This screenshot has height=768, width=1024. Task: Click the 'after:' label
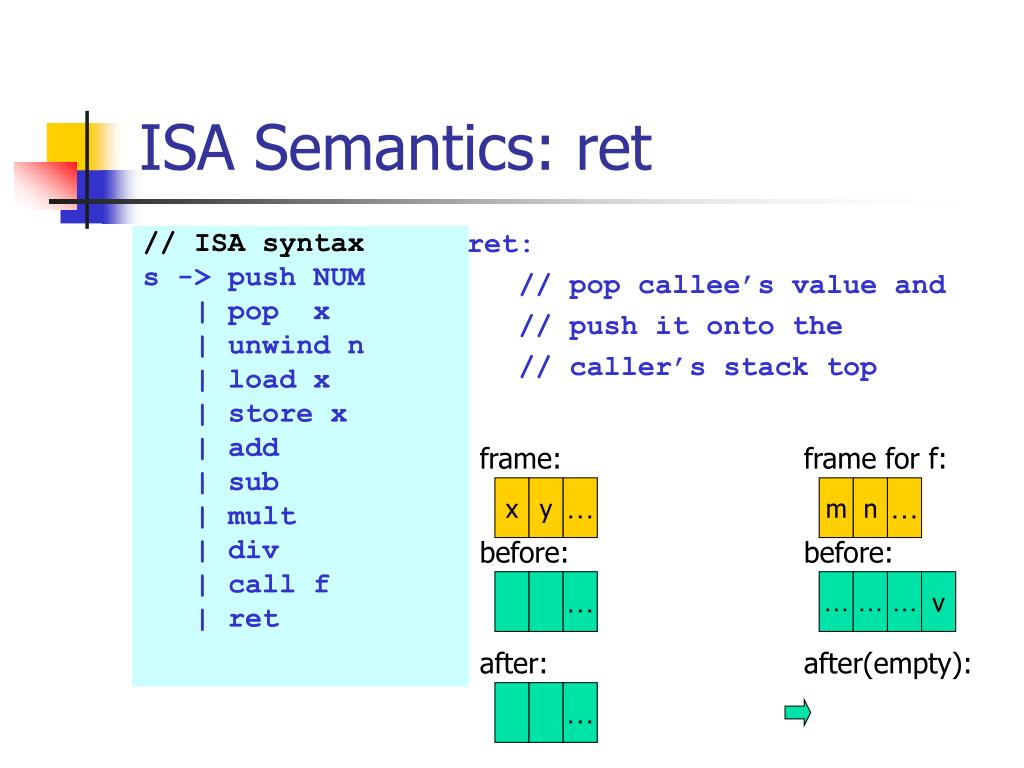pos(513,664)
